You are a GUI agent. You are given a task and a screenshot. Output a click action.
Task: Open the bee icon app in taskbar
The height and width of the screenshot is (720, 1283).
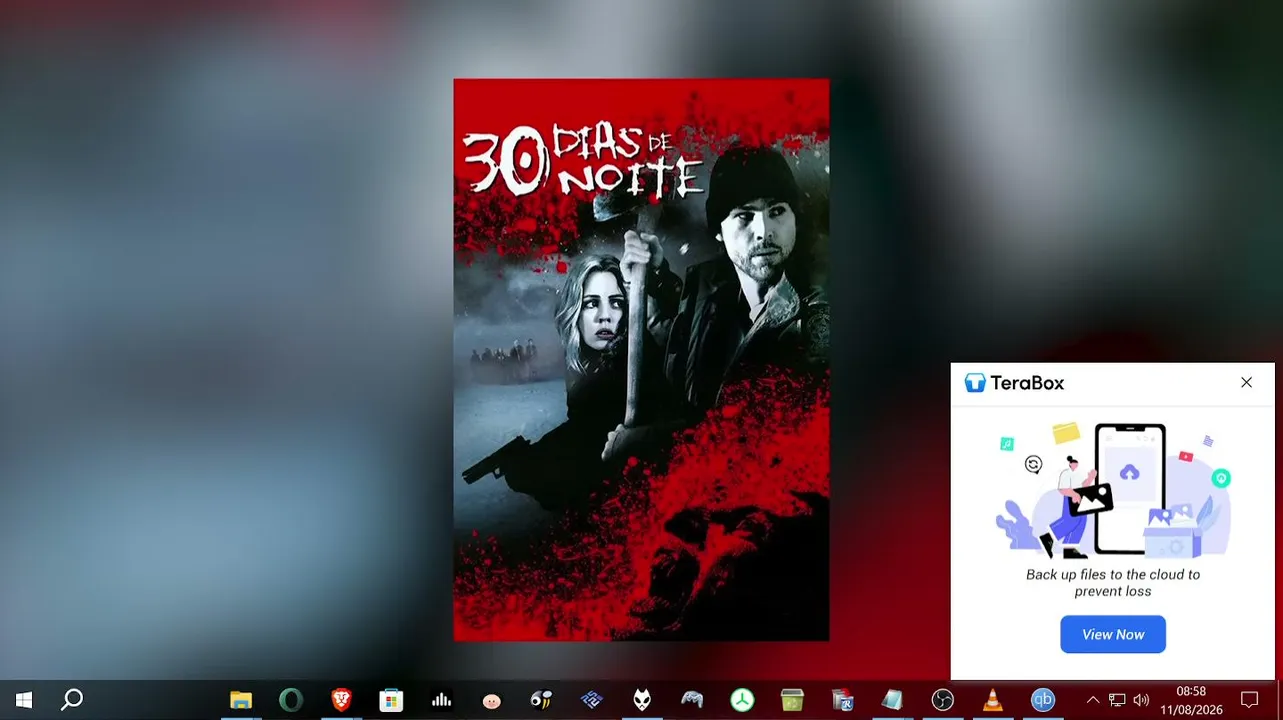(x=541, y=700)
